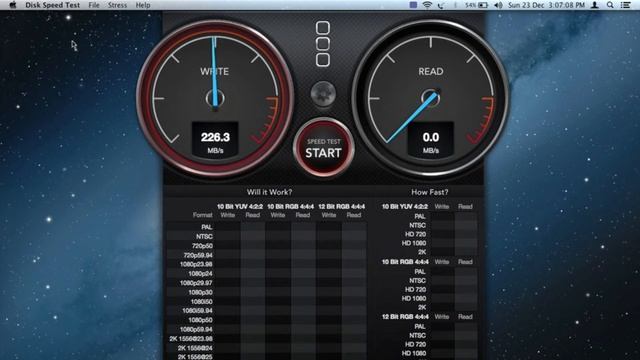Click "10 Bit RGB 4:4:4" header in Will it Work

[x=291, y=207]
